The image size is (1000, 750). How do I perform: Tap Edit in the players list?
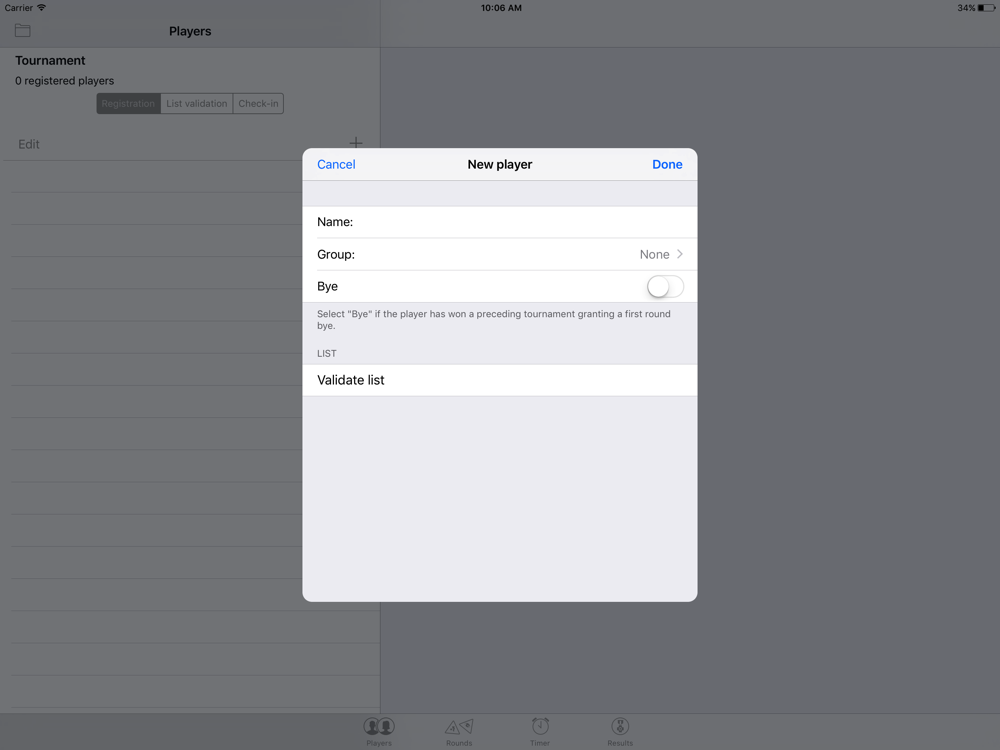click(x=29, y=144)
